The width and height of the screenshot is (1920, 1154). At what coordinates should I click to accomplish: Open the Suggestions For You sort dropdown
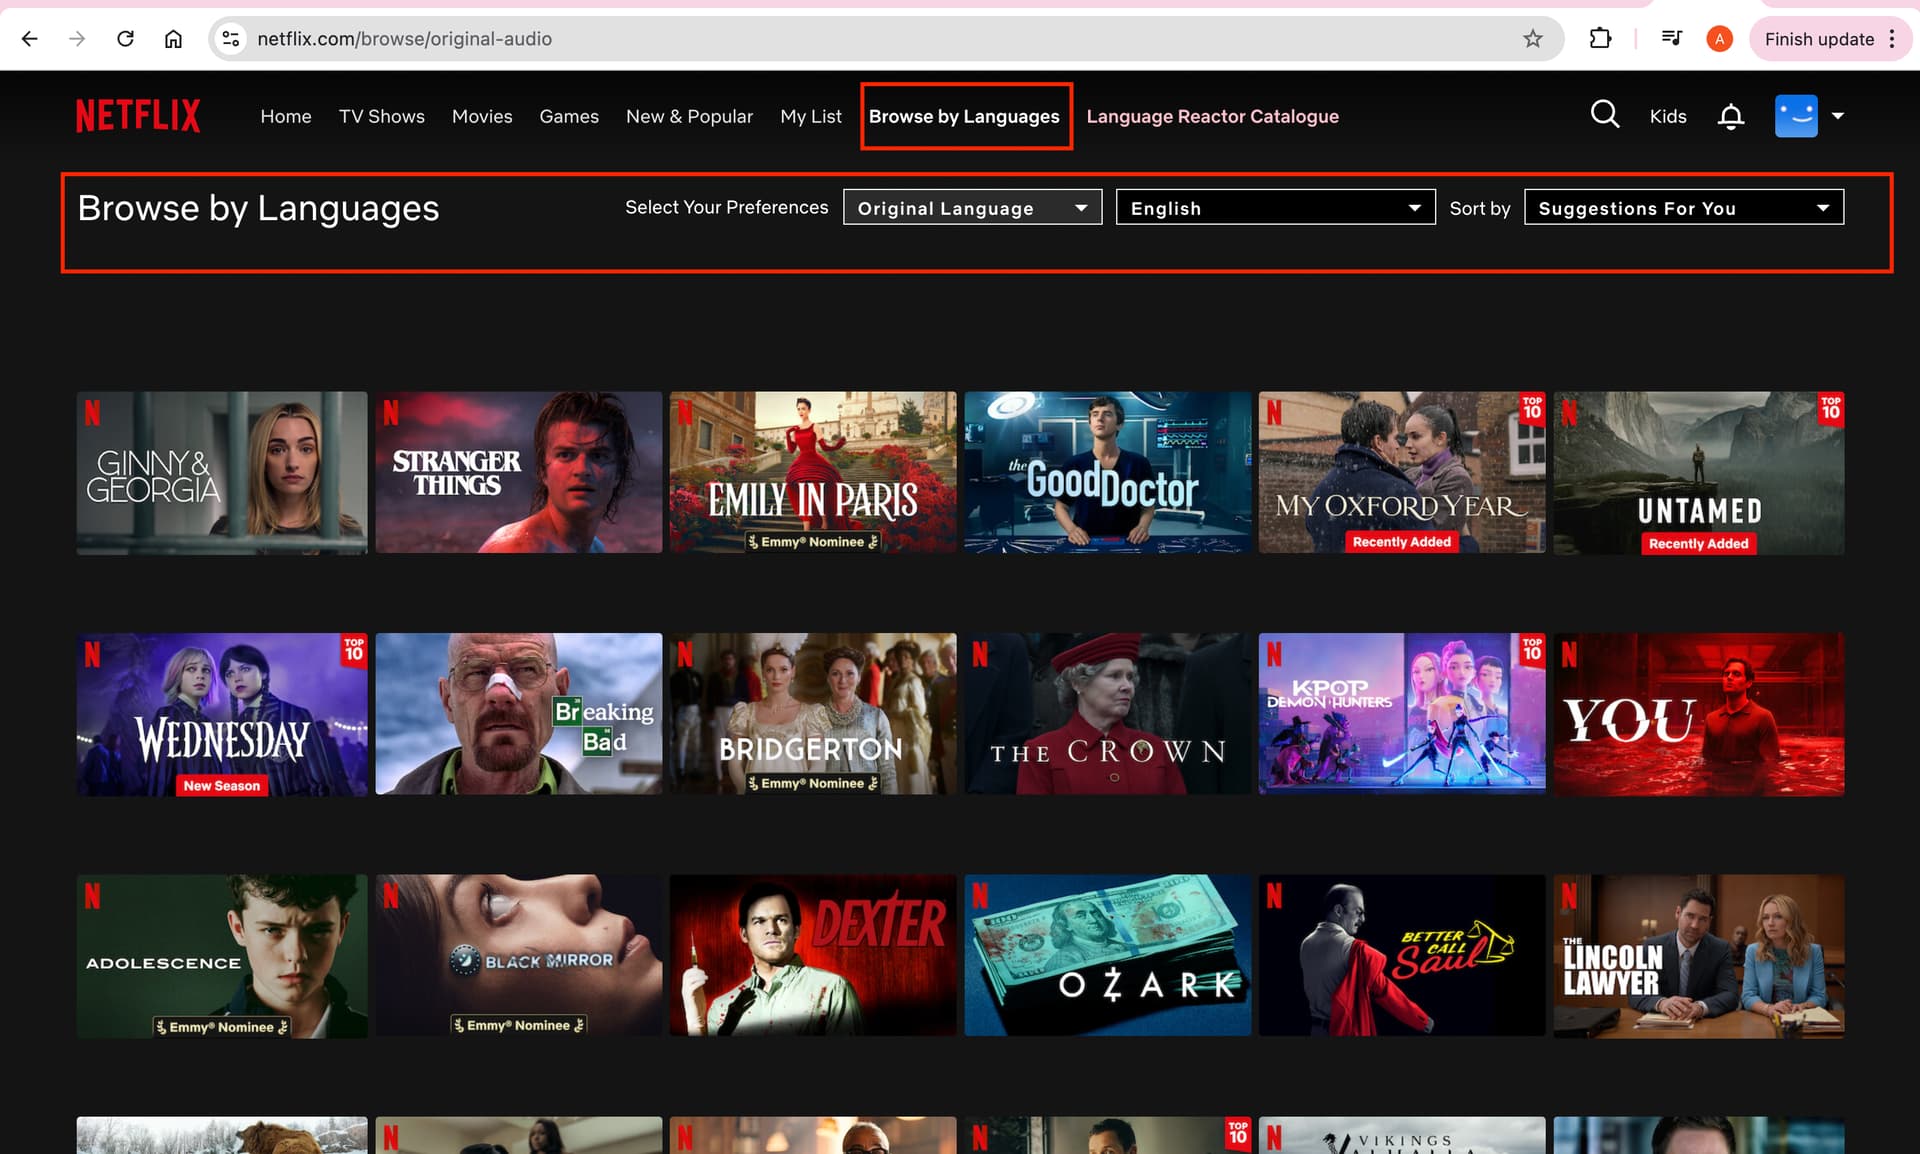(x=1684, y=207)
